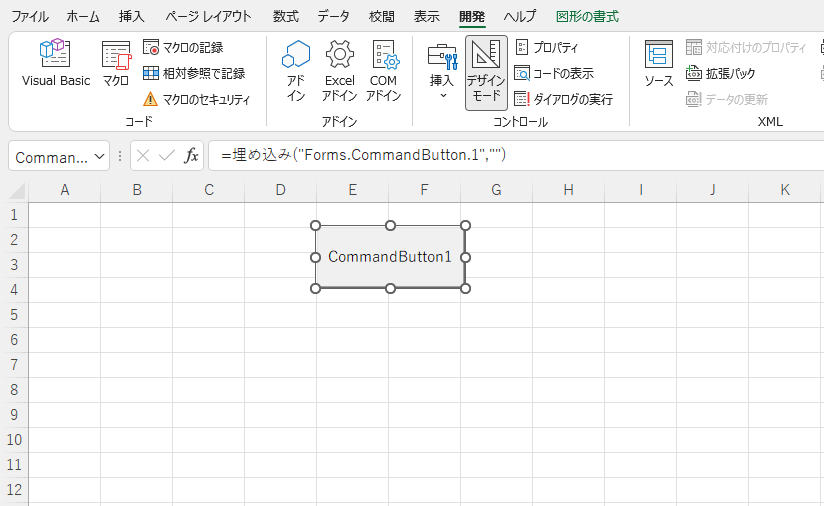Viewport: 824px width, 506px height.
Task: Click the select-all corner triangle
Action: point(17,191)
